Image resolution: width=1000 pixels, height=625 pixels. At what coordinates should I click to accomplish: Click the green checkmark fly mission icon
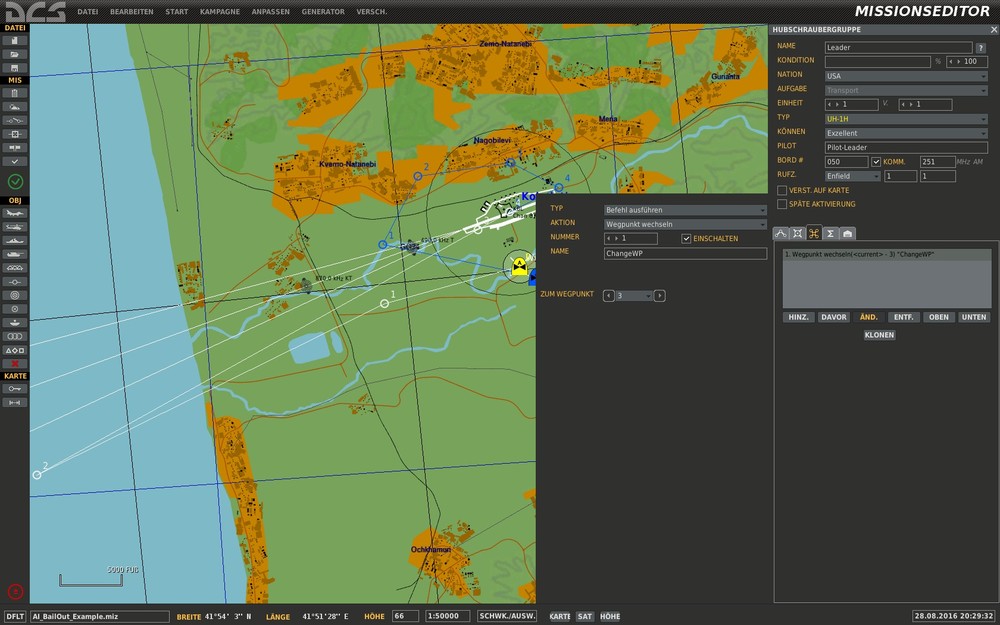15,181
